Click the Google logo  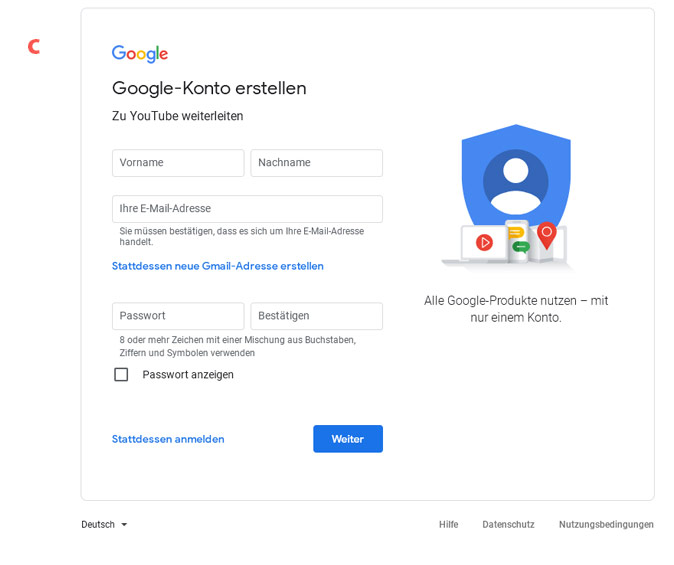click(140, 54)
